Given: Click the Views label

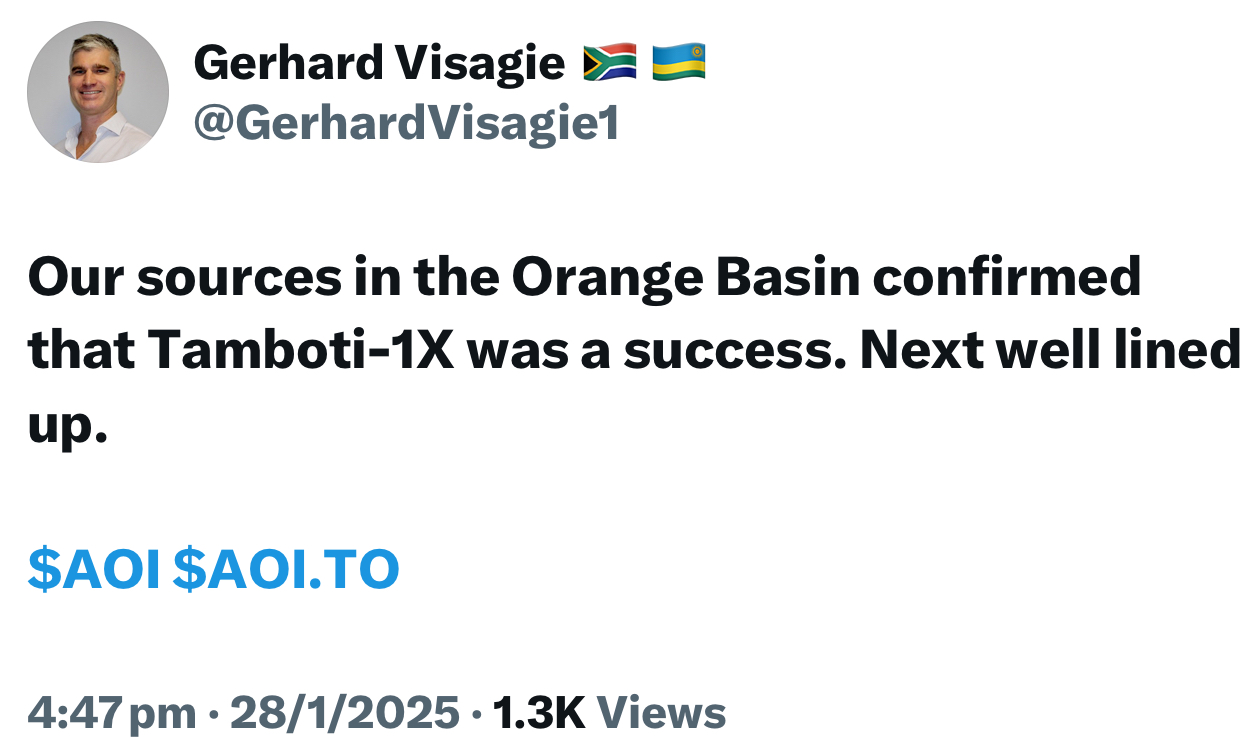Looking at the screenshot, I should pyautogui.click(x=661, y=713).
